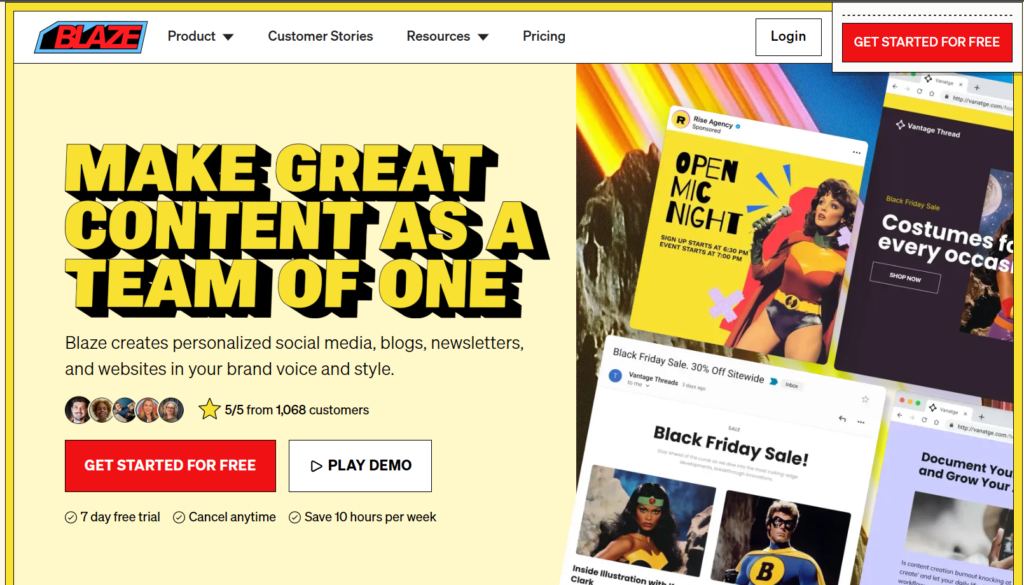Click the Blaze logo in the header
The width and height of the screenshot is (1024, 585).
(x=91, y=37)
